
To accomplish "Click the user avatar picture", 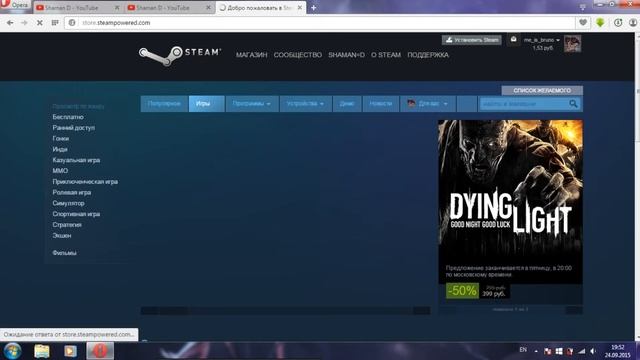I will 572,44.
